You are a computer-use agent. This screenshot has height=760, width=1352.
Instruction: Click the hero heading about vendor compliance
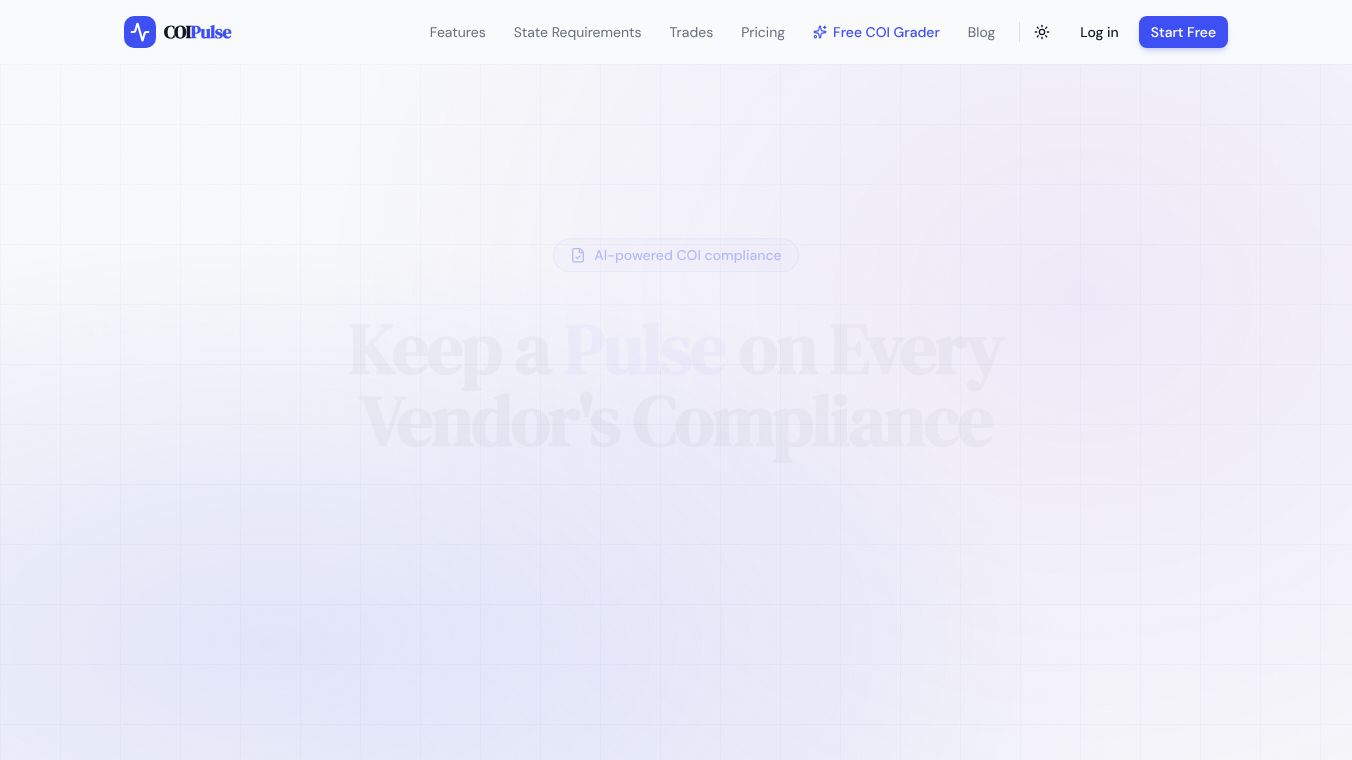[676, 385]
